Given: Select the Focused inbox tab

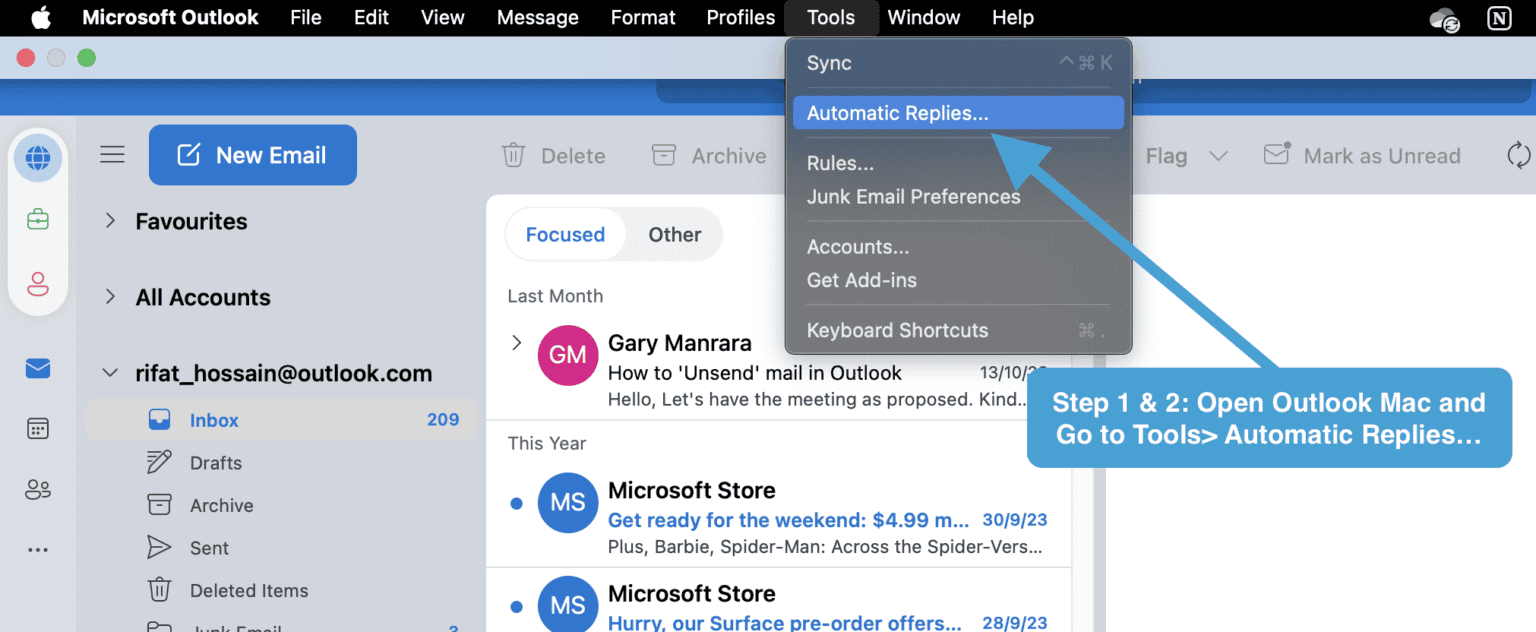Looking at the screenshot, I should [x=565, y=234].
